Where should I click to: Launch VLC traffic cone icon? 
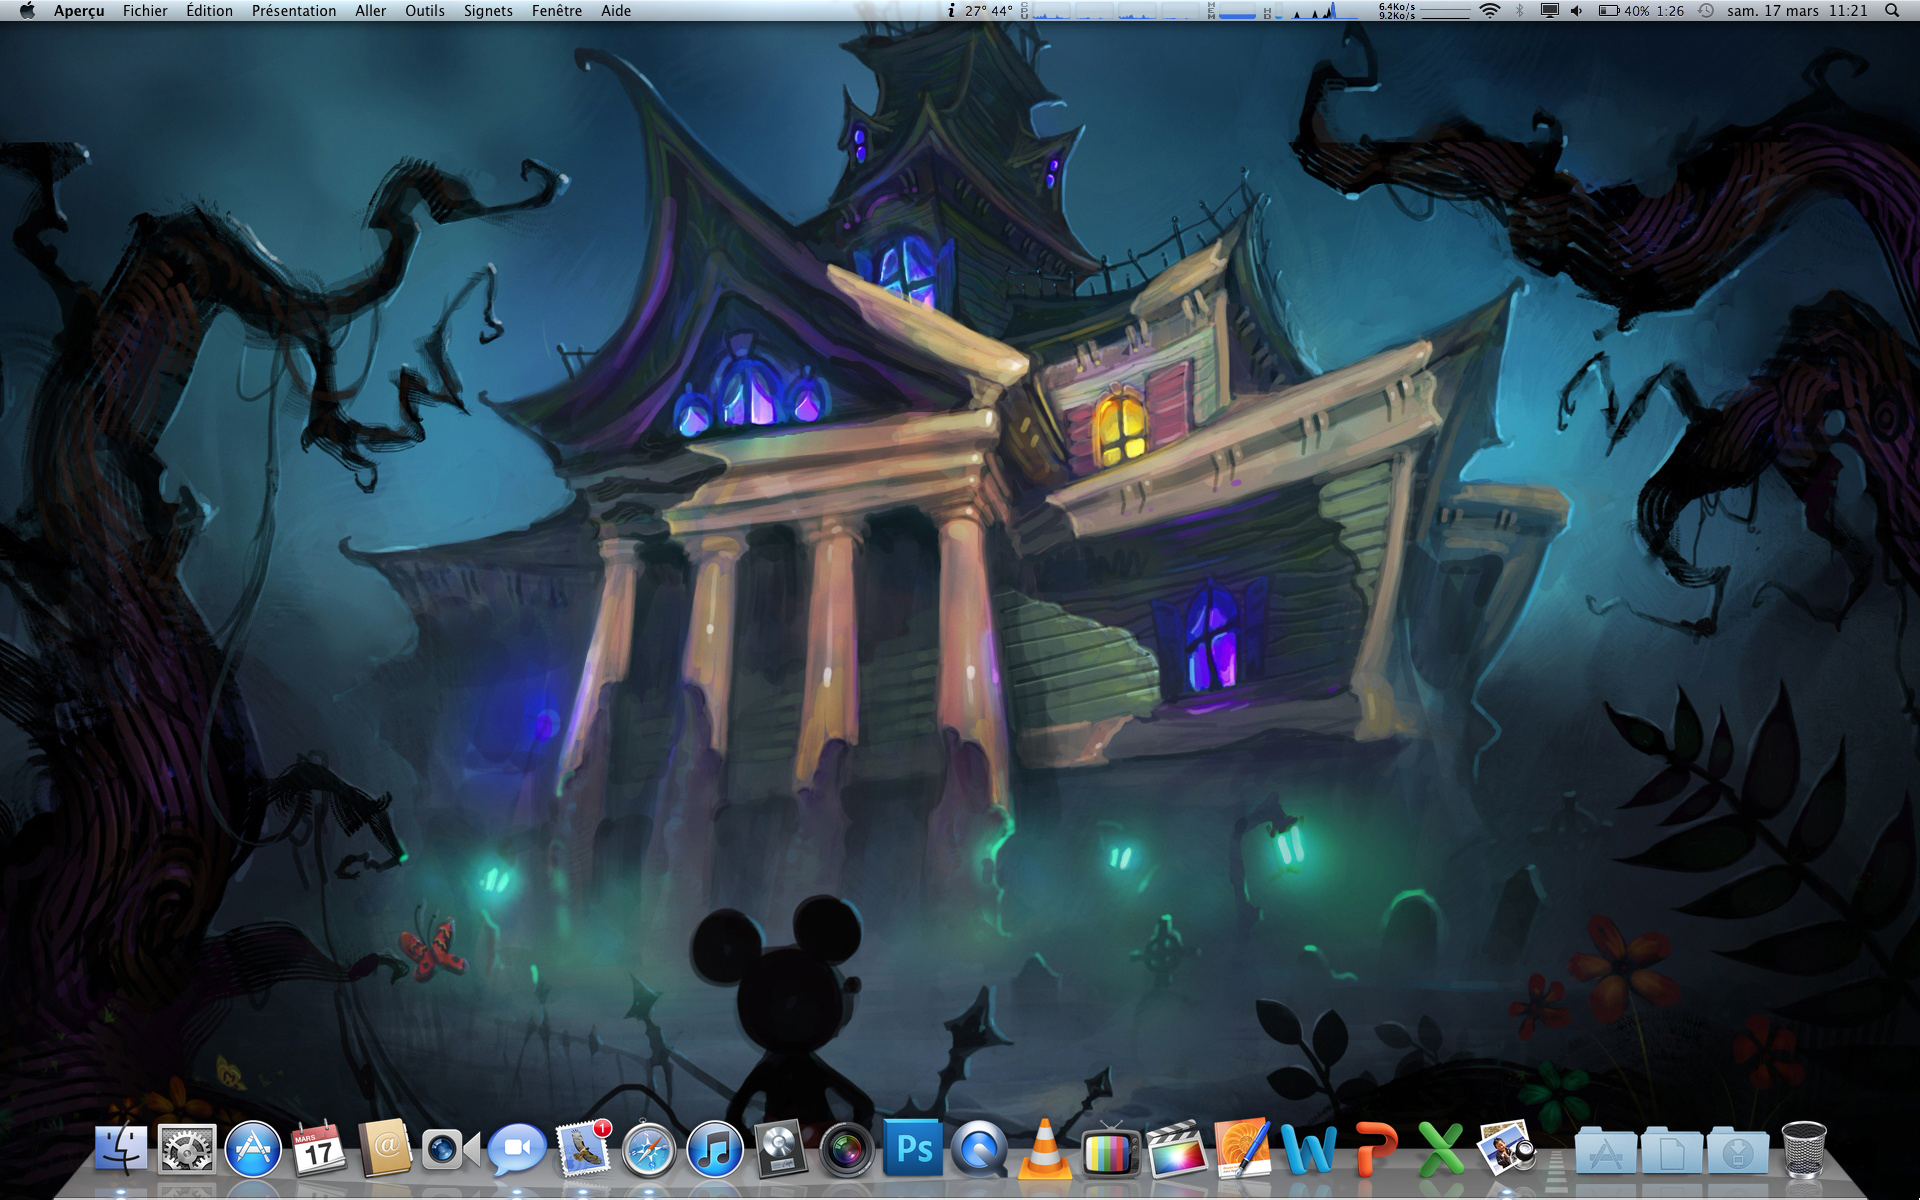click(x=1044, y=1148)
